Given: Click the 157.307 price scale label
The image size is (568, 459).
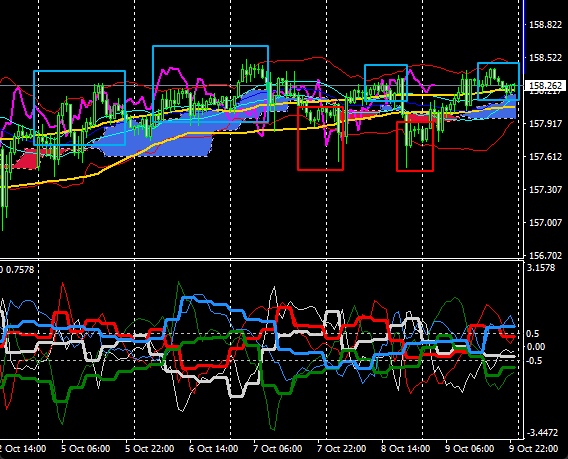Looking at the screenshot, I should (546, 189).
